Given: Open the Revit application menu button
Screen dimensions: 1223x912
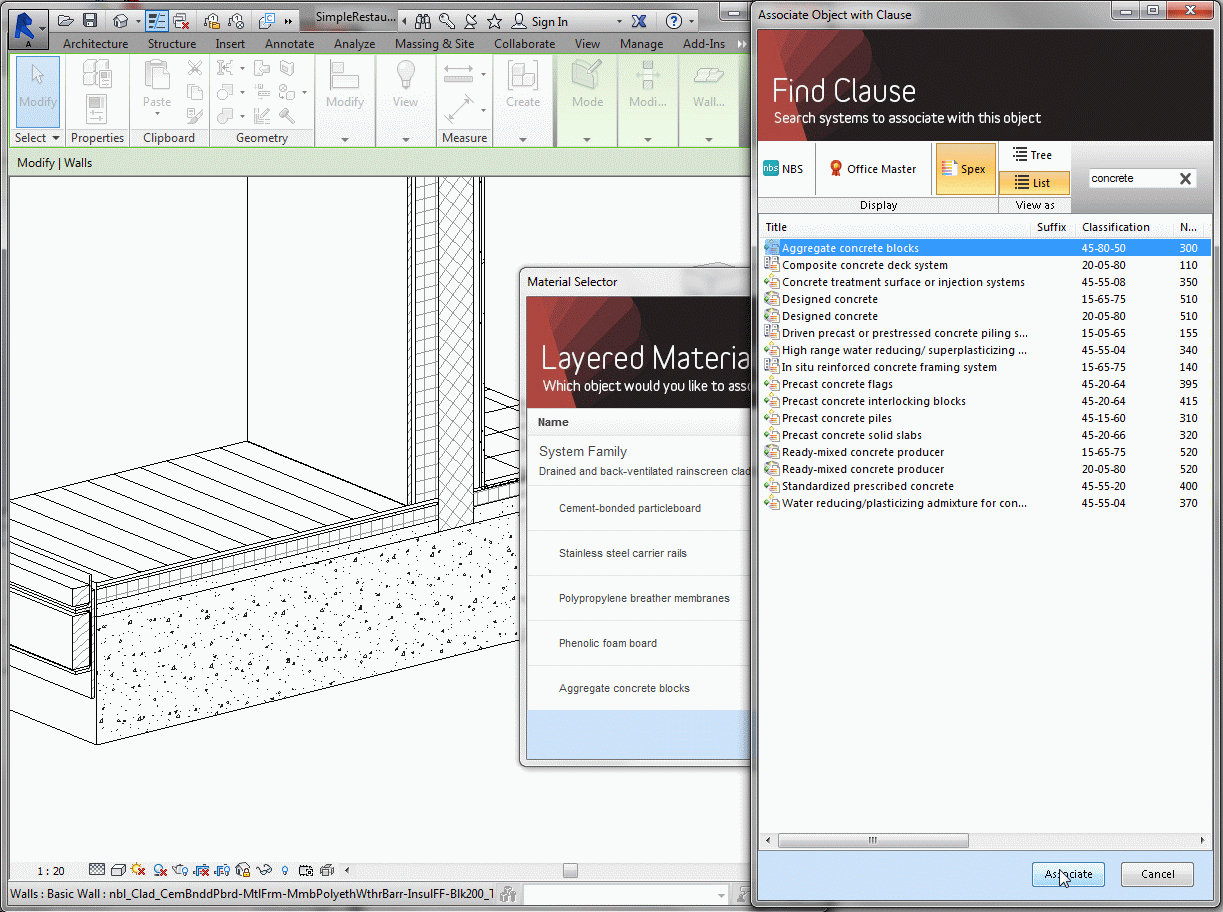Looking at the screenshot, I should (27, 27).
